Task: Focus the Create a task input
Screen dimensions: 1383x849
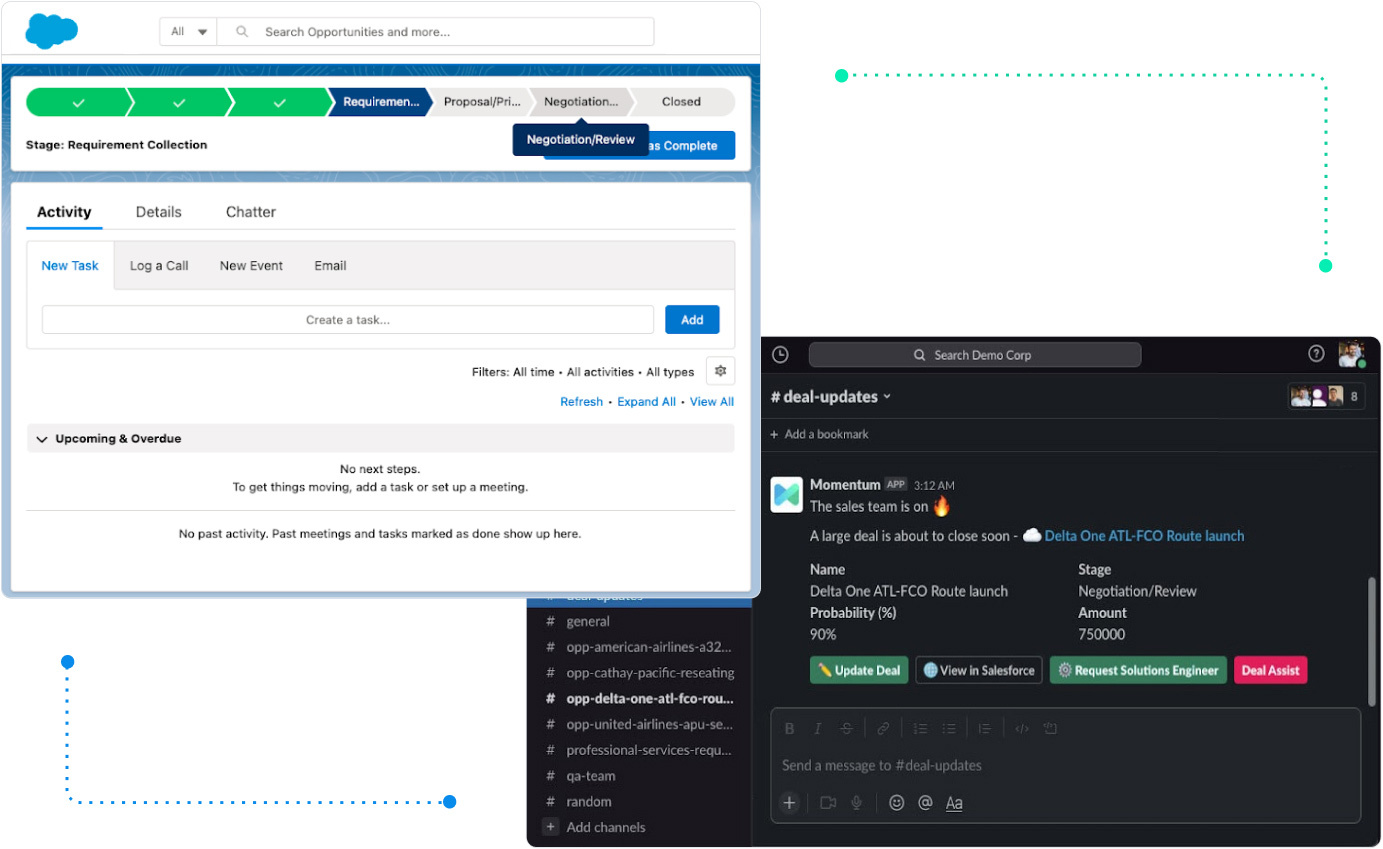Action: [348, 320]
